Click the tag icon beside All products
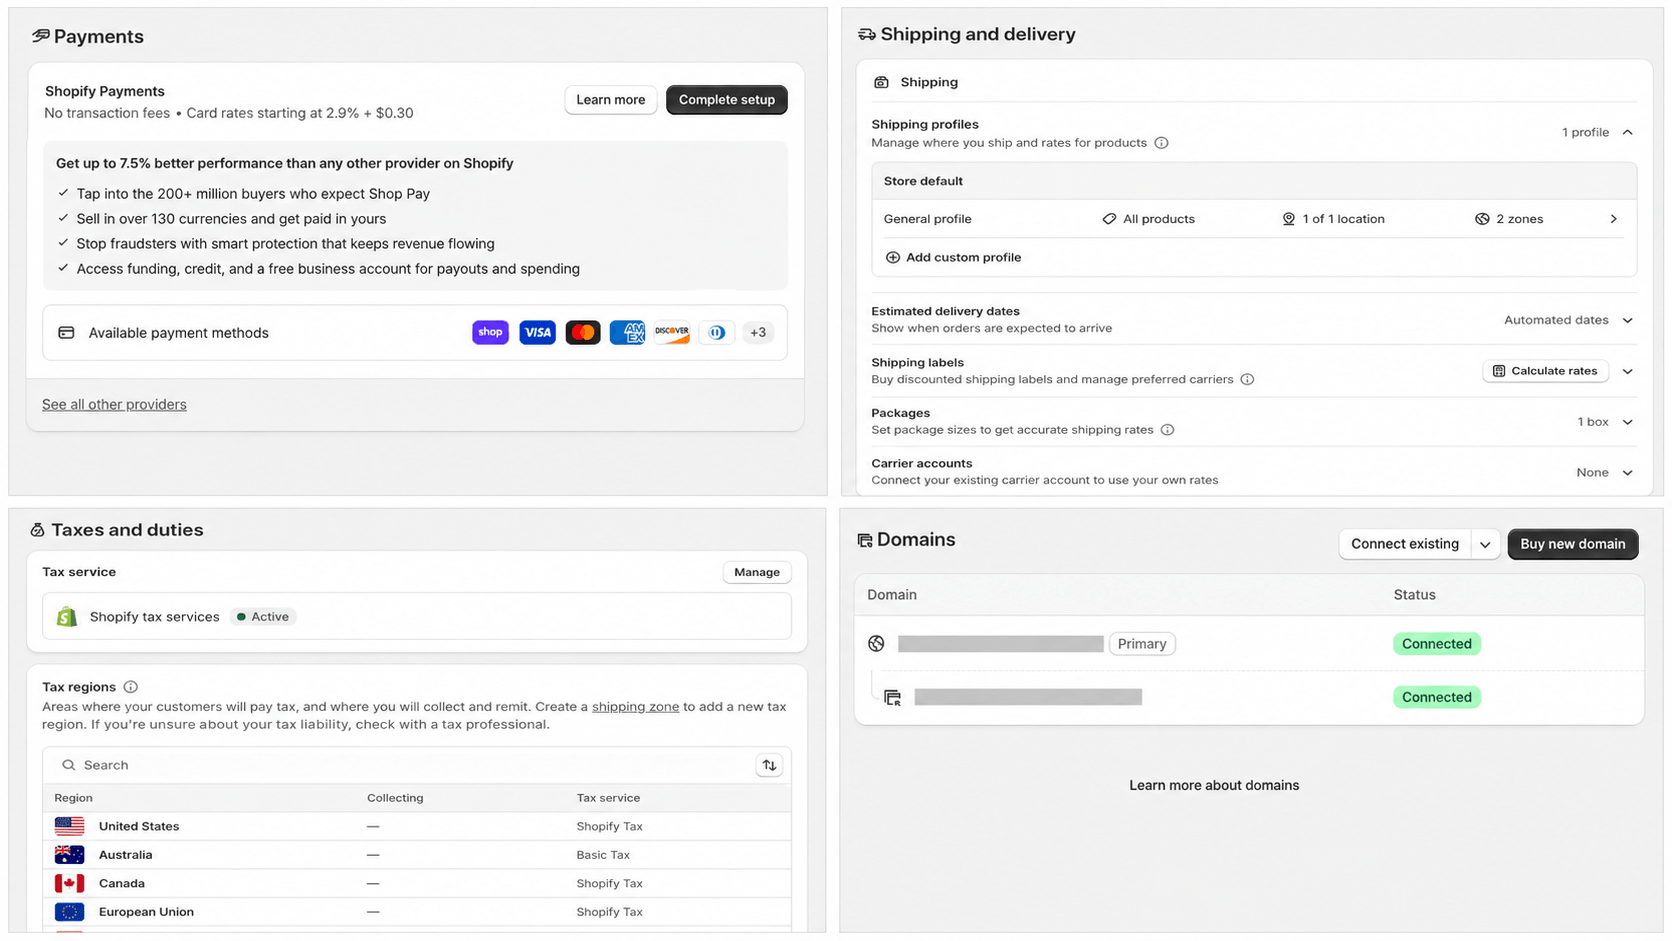 pyautogui.click(x=1109, y=219)
